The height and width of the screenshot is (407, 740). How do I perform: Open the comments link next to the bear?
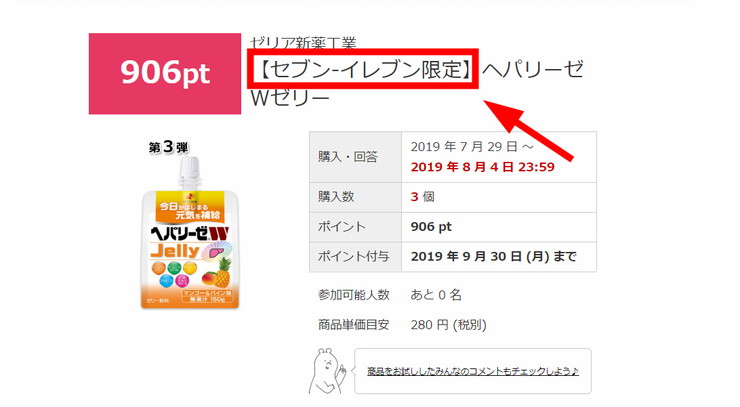click(473, 371)
